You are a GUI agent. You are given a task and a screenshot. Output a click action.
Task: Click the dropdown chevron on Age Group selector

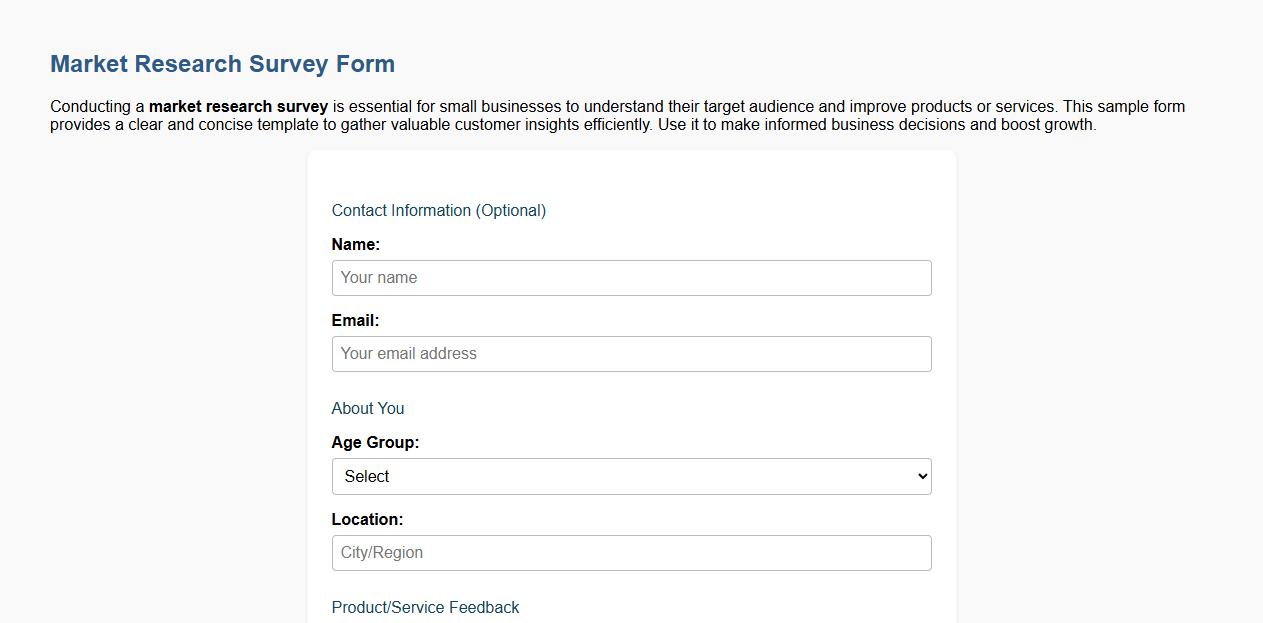pos(920,476)
